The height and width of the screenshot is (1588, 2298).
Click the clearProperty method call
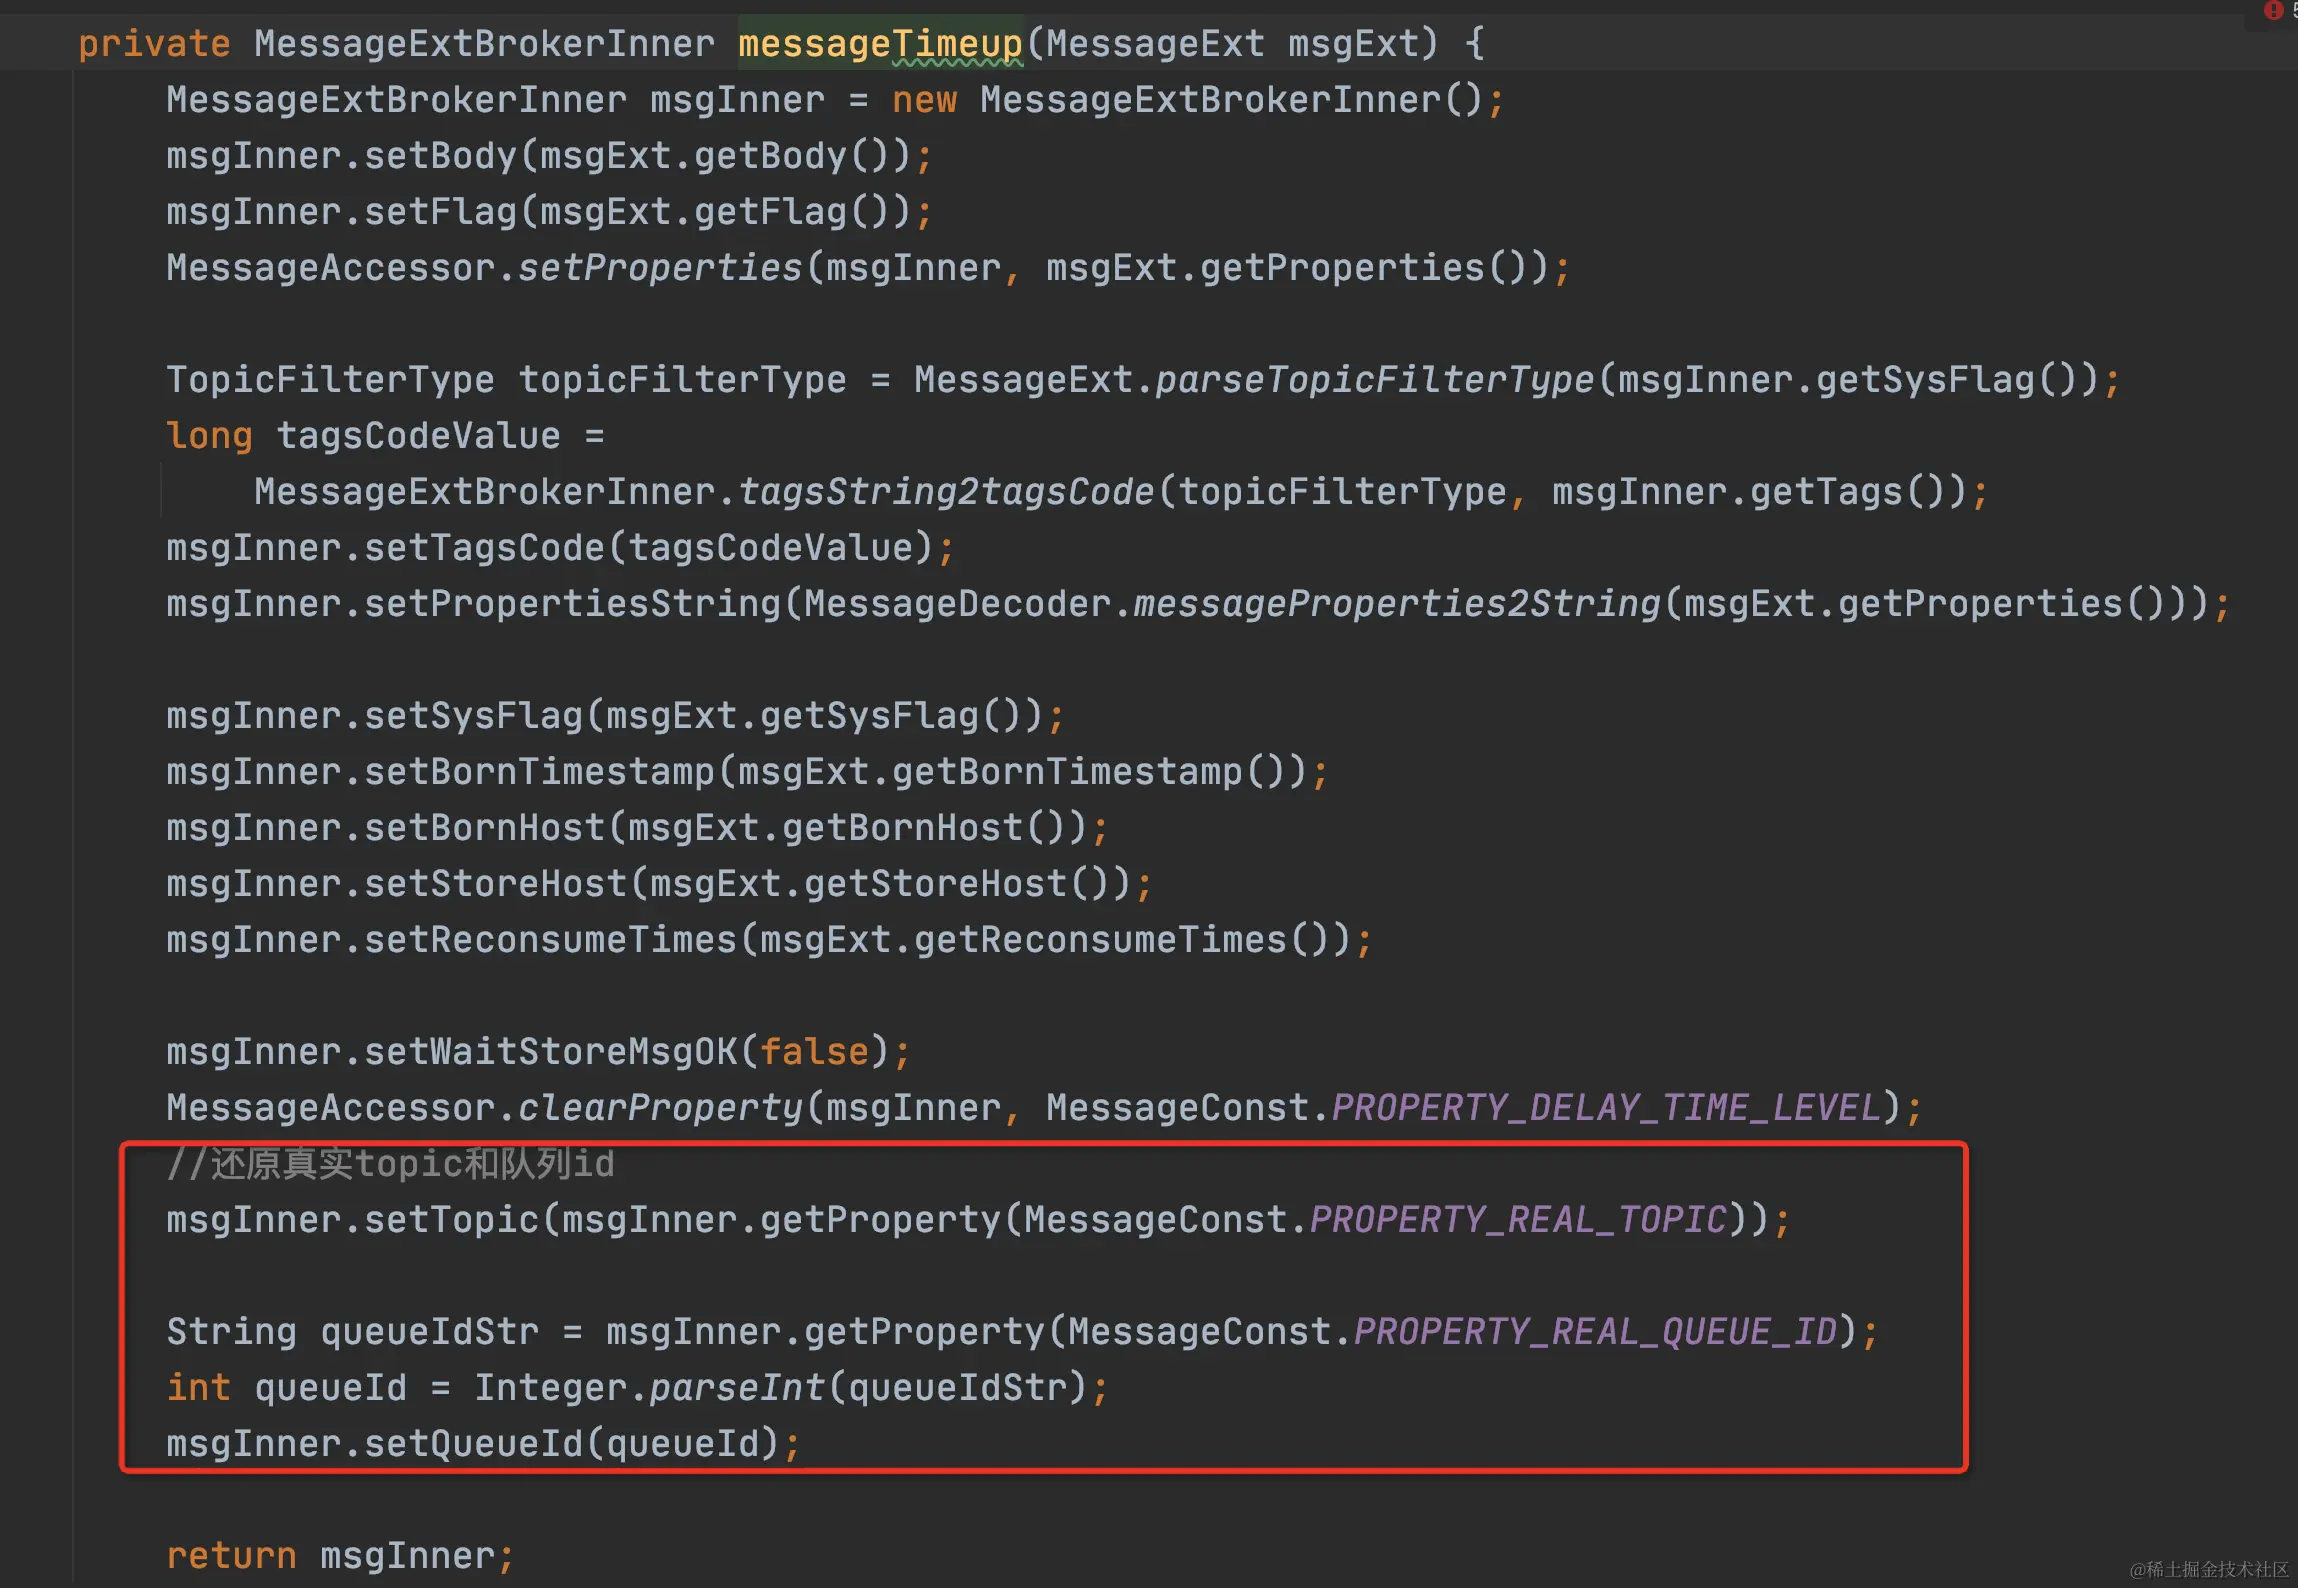(x=659, y=1108)
